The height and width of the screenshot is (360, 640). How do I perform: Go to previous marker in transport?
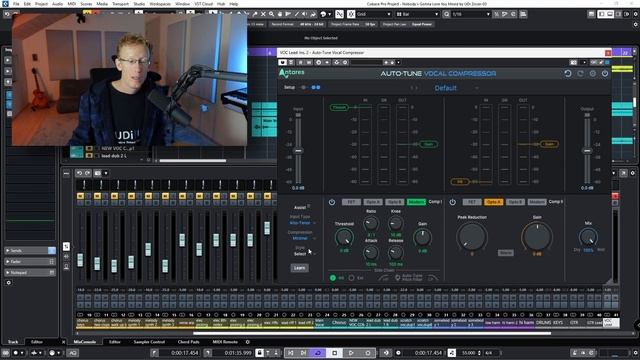(290, 353)
